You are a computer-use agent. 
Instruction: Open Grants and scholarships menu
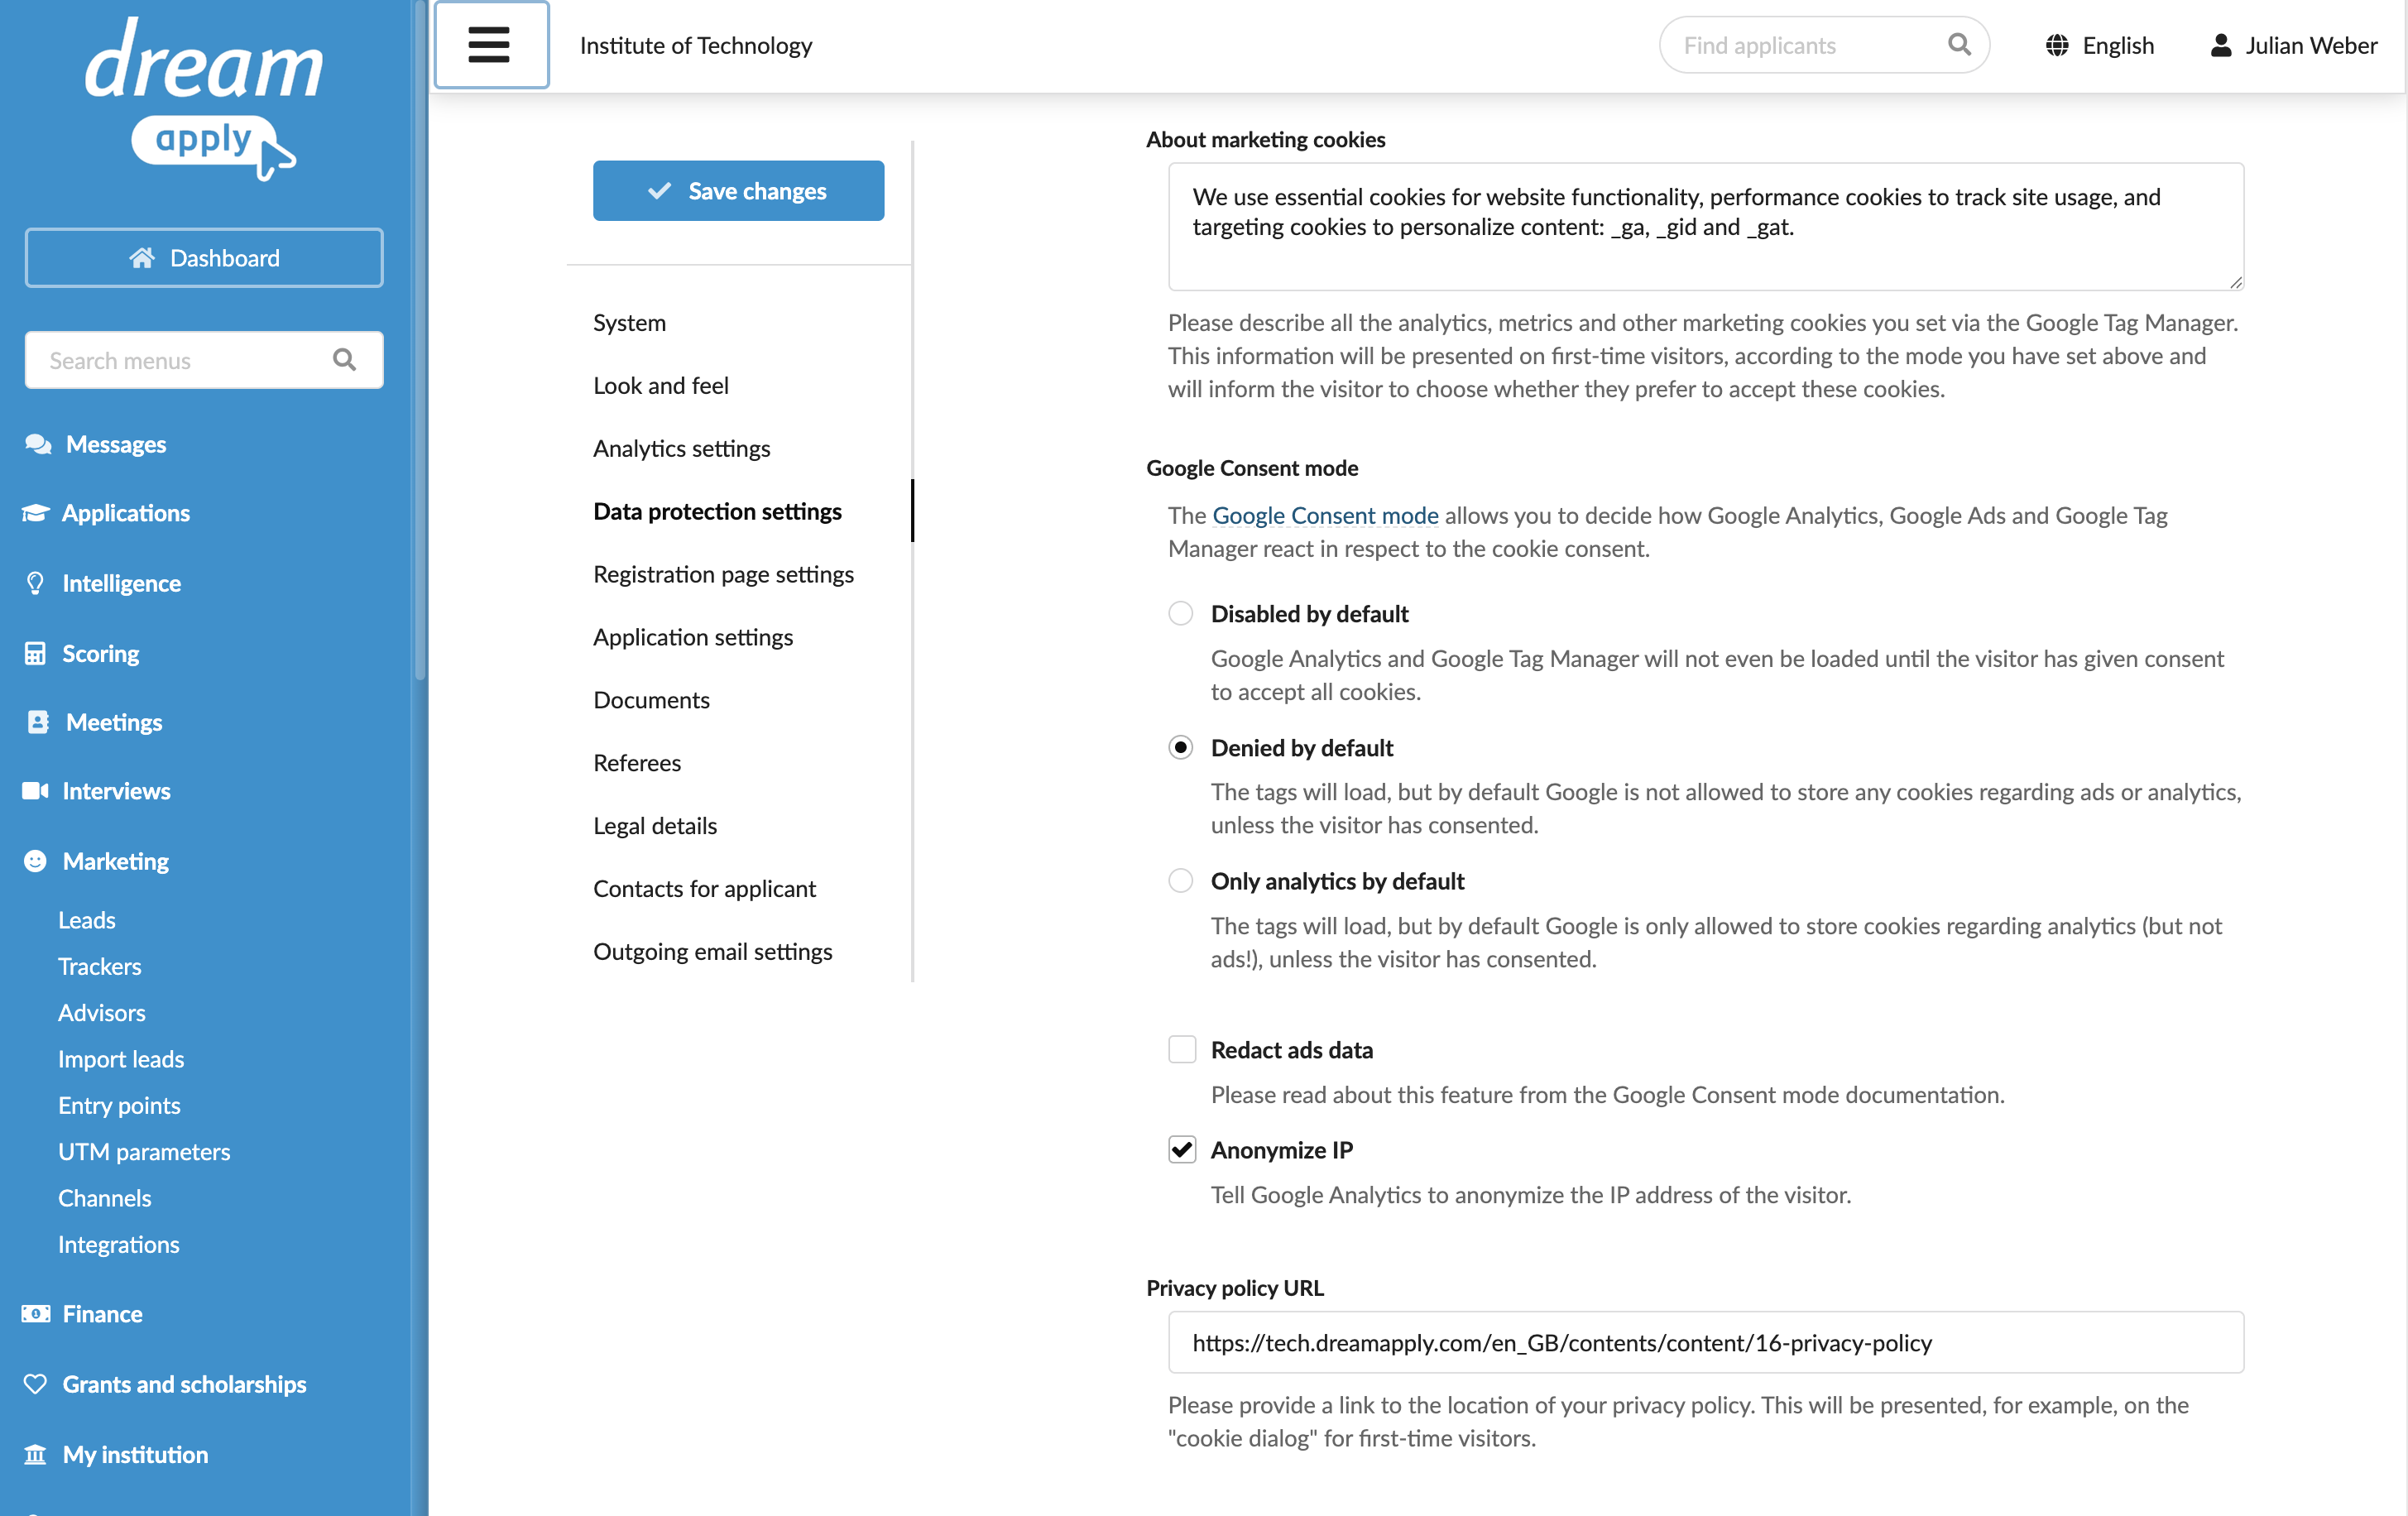point(185,1384)
